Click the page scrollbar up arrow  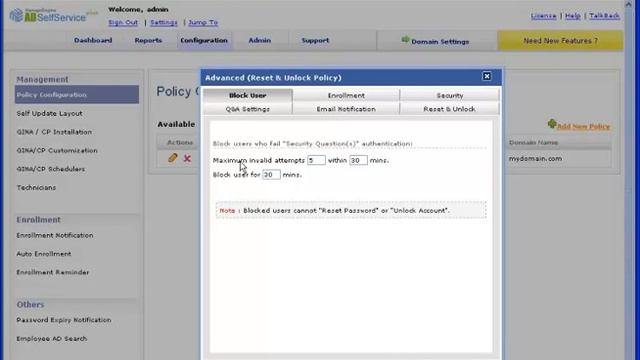pyautogui.click(x=629, y=4)
